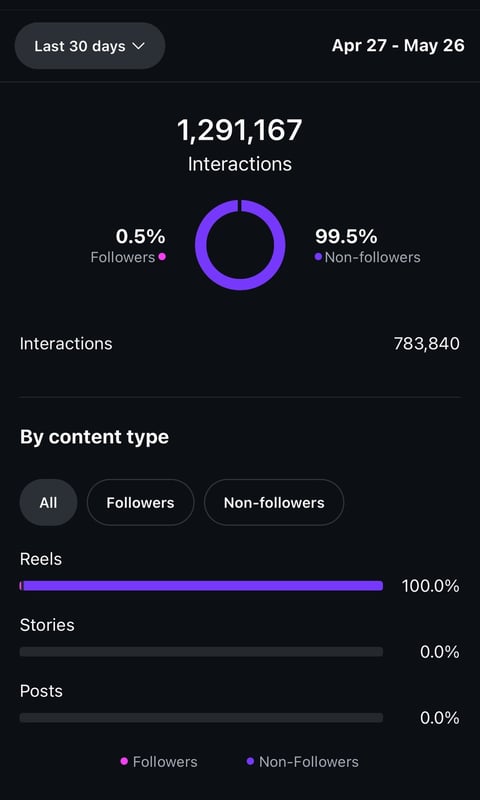Tap the 1,291,167 interactions total

click(x=240, y=131)
